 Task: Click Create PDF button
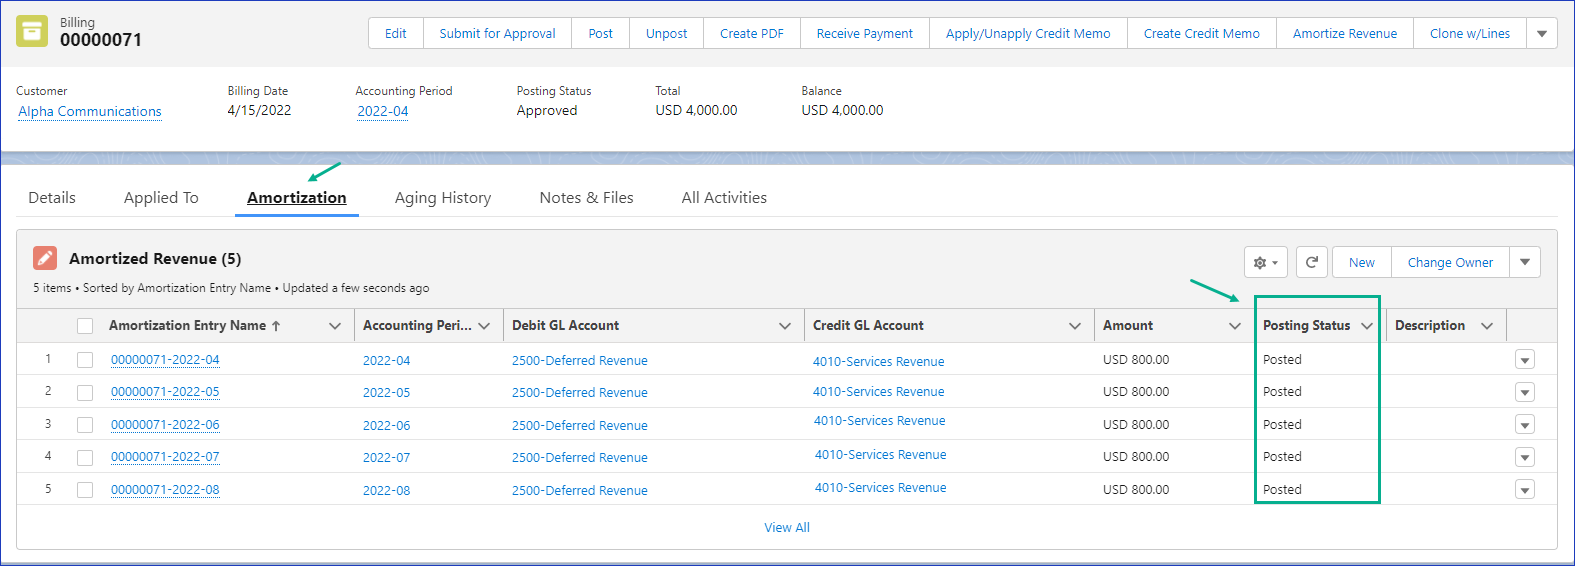[x=752, y=33]
